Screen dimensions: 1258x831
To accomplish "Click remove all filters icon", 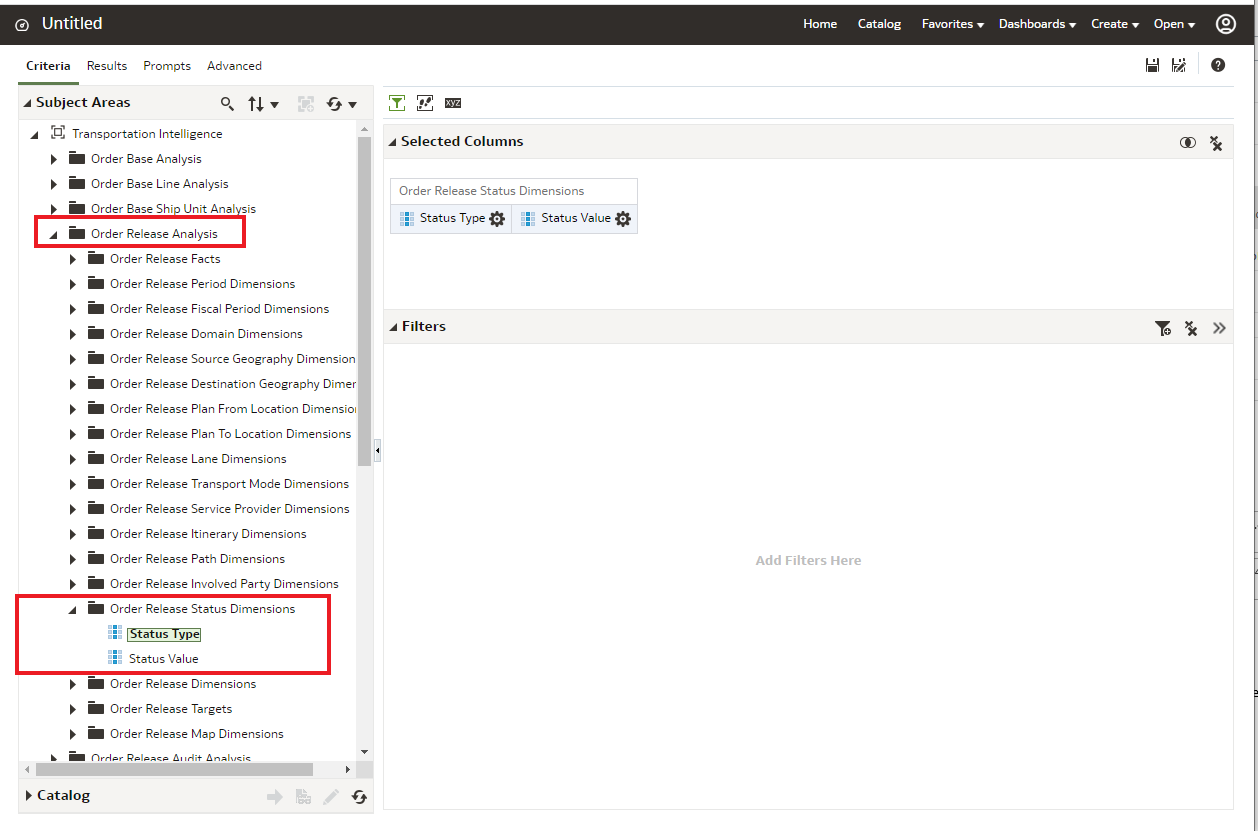I will [x=1191, y=328].
